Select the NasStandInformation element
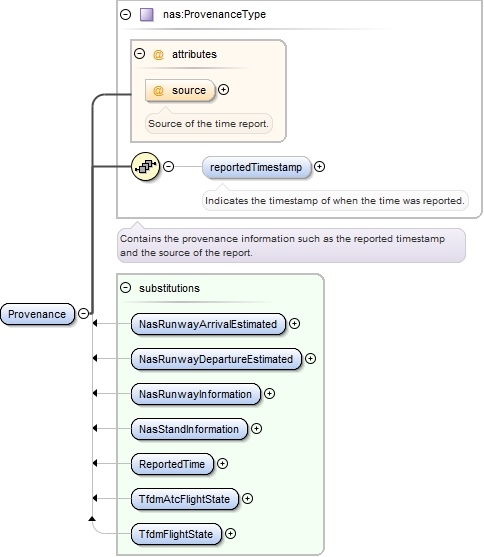The width and height of the screenshot is (484, 557). pyautogui.click(x=189, y=429)
